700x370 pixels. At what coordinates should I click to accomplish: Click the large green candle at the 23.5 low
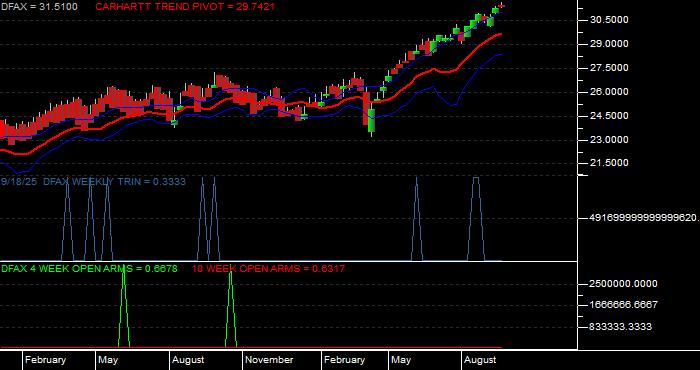371,120
